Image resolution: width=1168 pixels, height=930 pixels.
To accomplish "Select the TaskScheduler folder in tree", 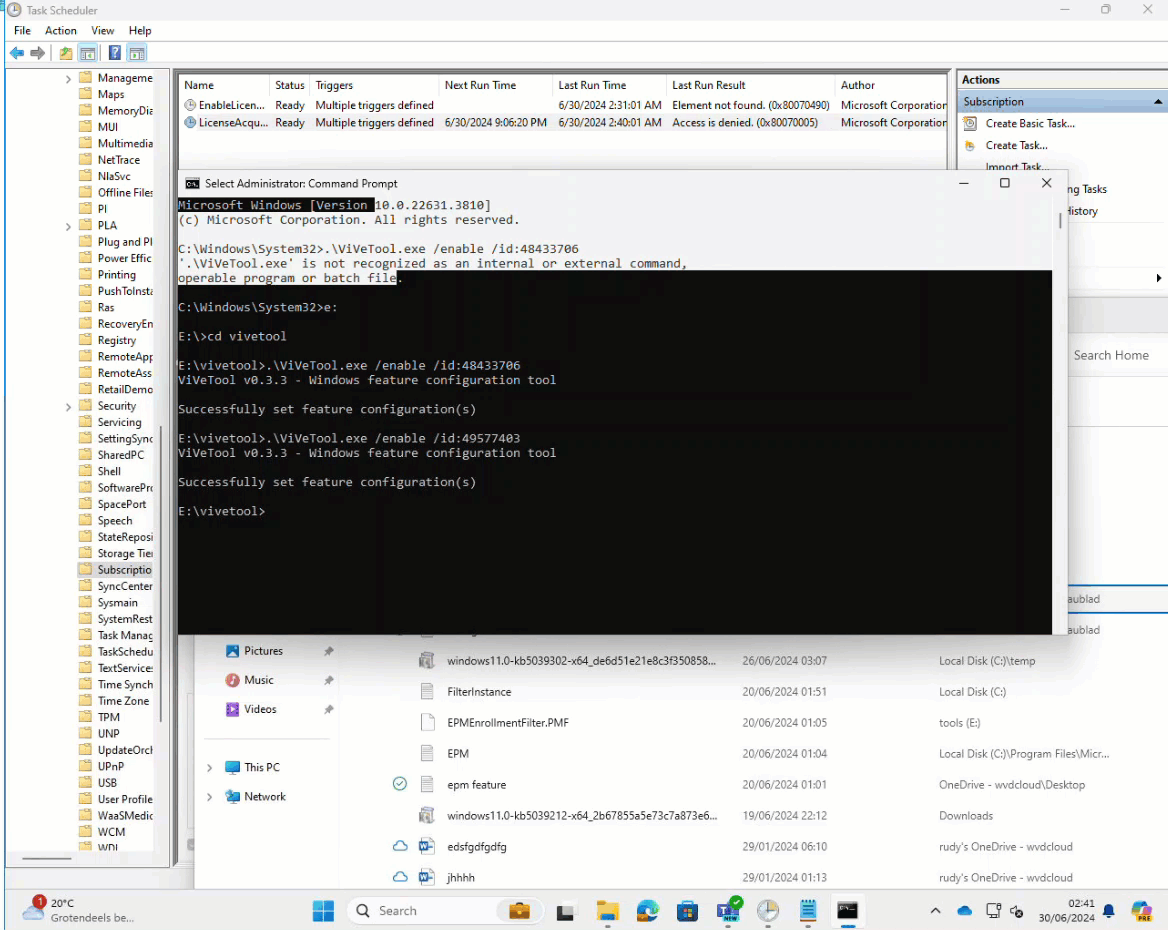I will 115,651.
